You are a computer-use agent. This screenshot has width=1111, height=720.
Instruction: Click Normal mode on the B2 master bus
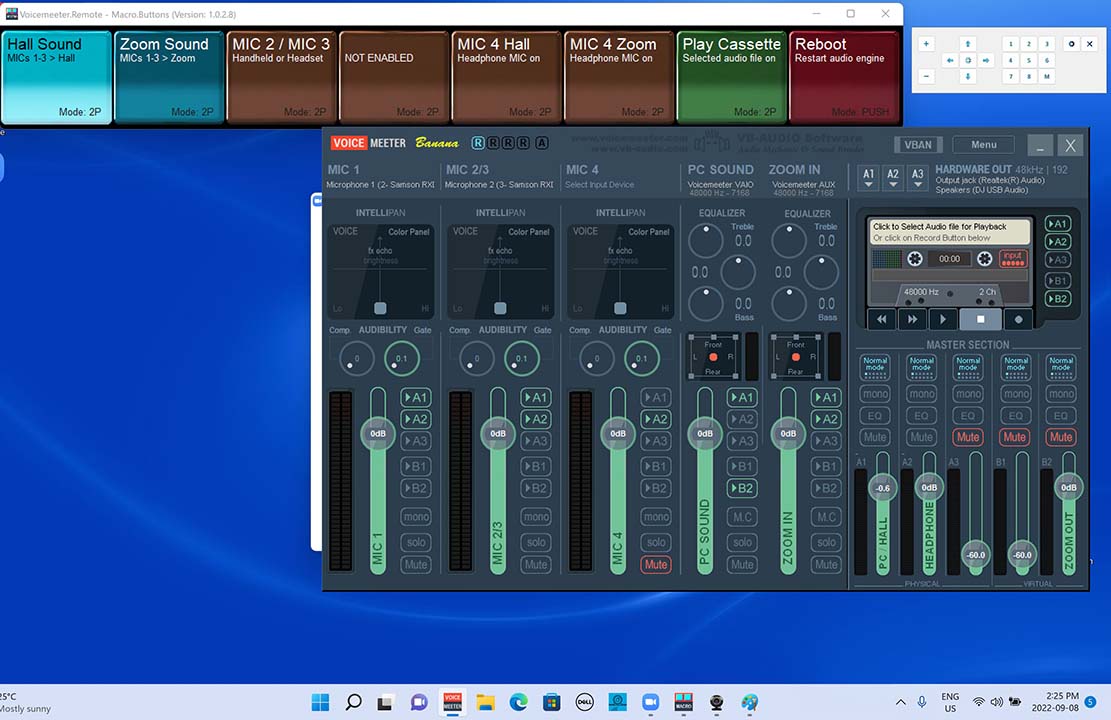pyautogui.click(x=1061, y=366)
